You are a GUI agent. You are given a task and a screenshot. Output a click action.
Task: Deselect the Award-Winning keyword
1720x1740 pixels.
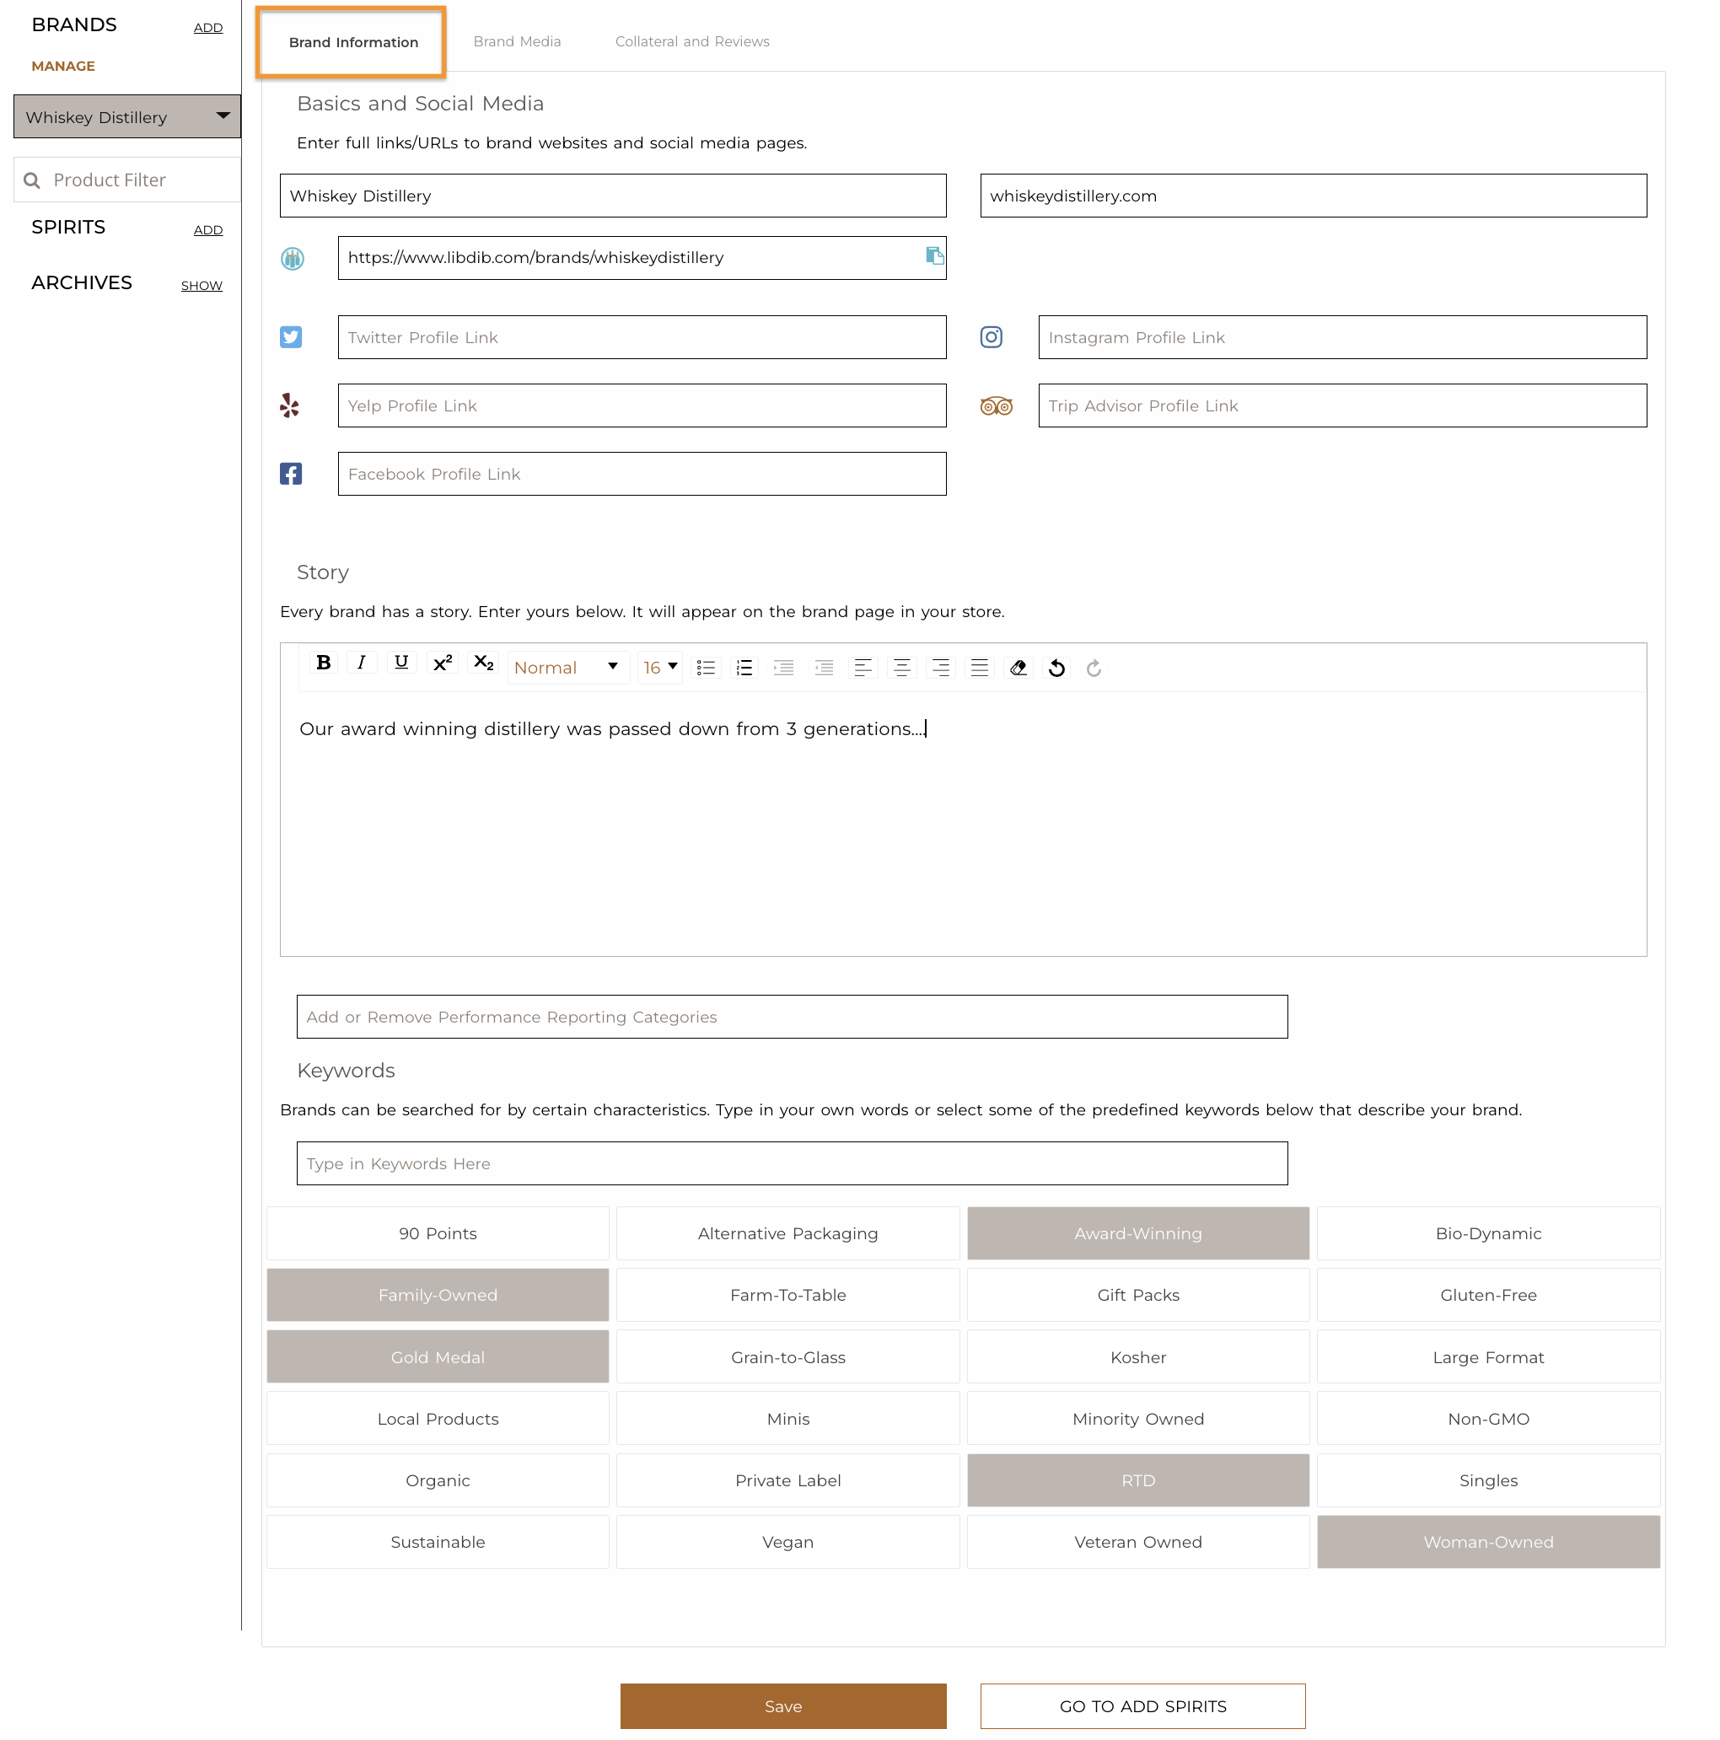tap(1138, 1233)
